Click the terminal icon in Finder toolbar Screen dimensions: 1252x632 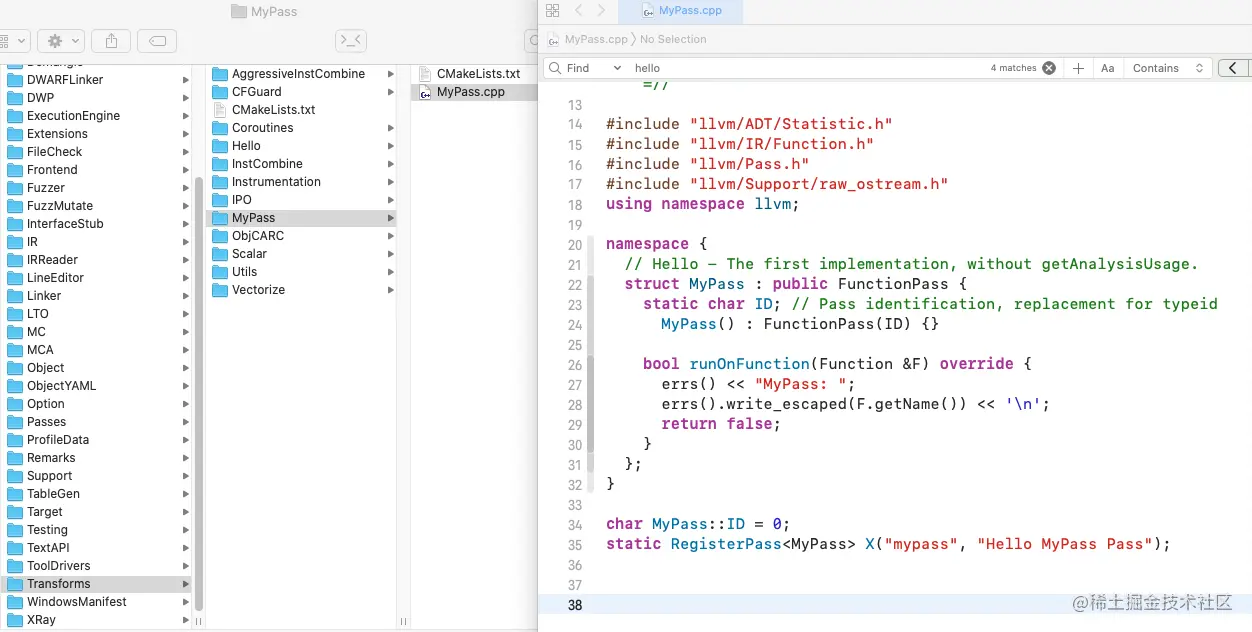click(x=350, y=41)
